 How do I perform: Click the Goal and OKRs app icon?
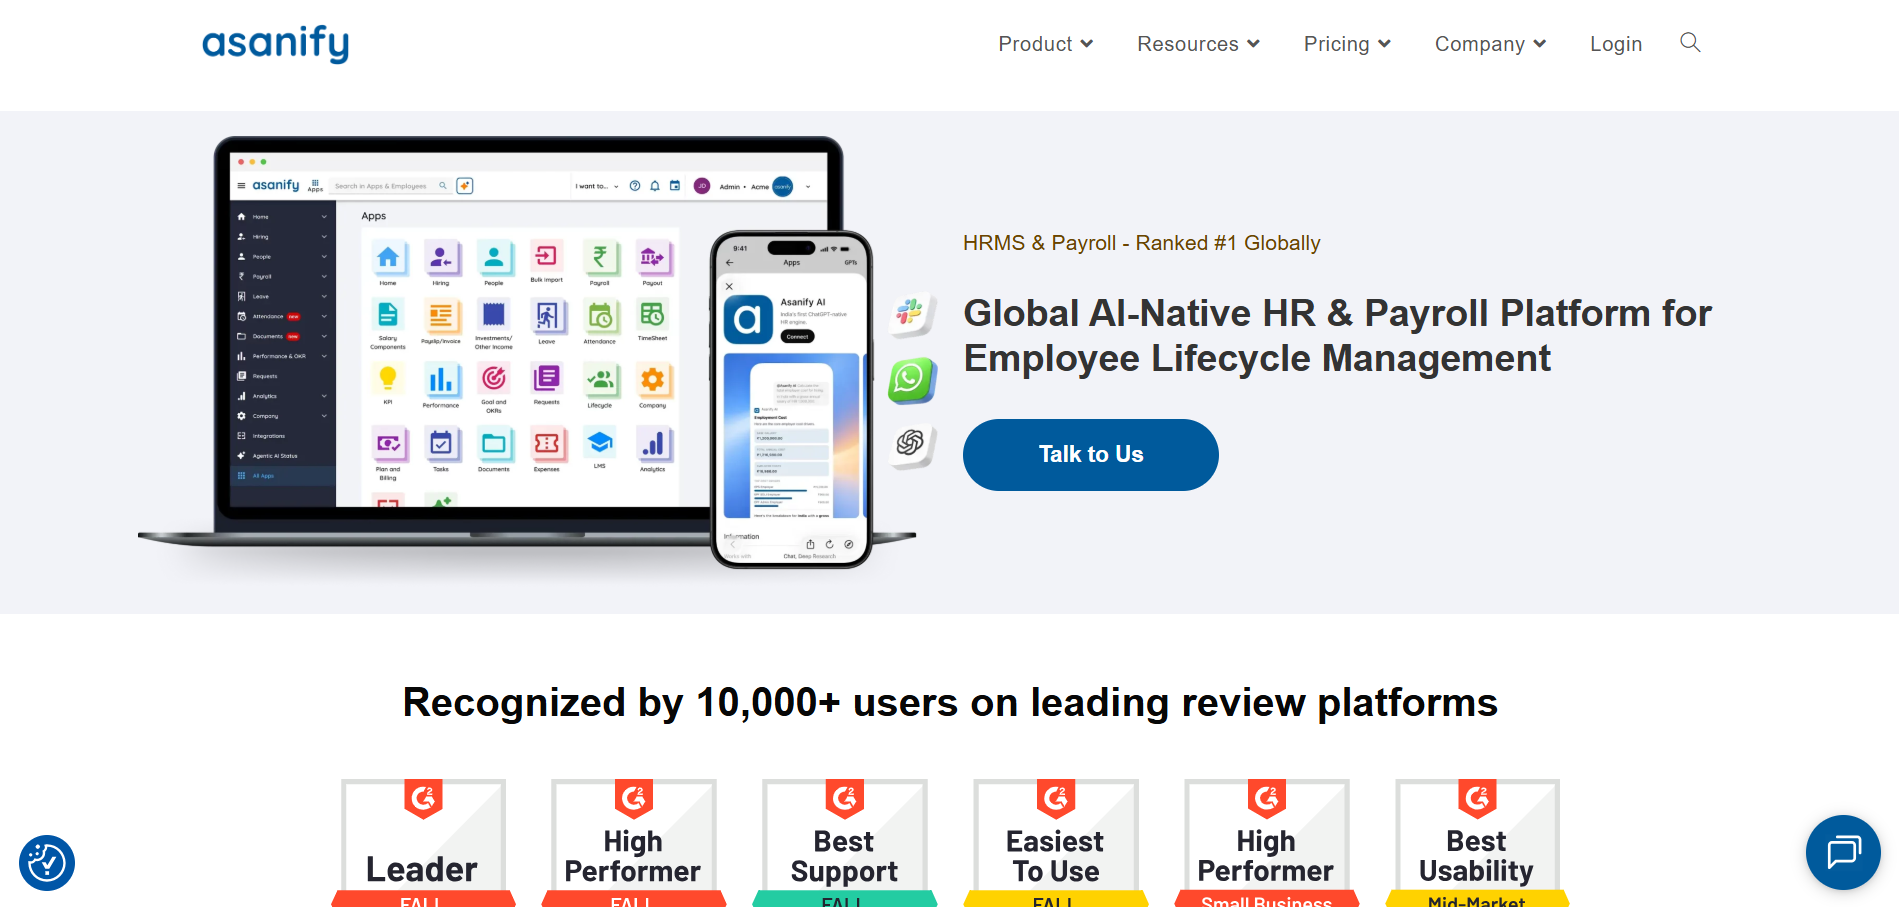pyautogui.click(x=494, y=378)
